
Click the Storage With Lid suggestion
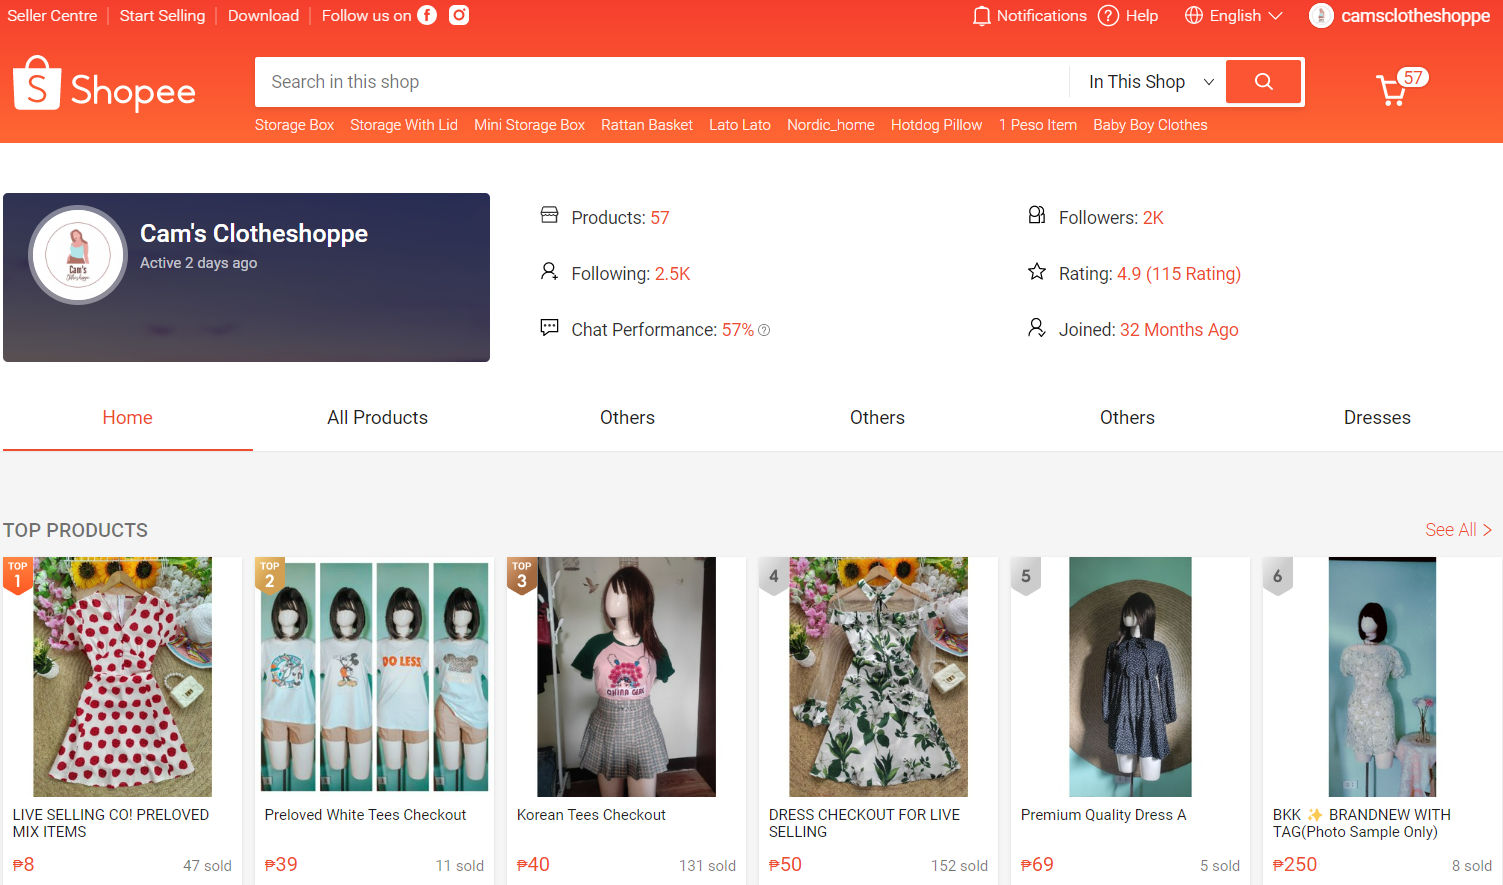click(404, 125)
